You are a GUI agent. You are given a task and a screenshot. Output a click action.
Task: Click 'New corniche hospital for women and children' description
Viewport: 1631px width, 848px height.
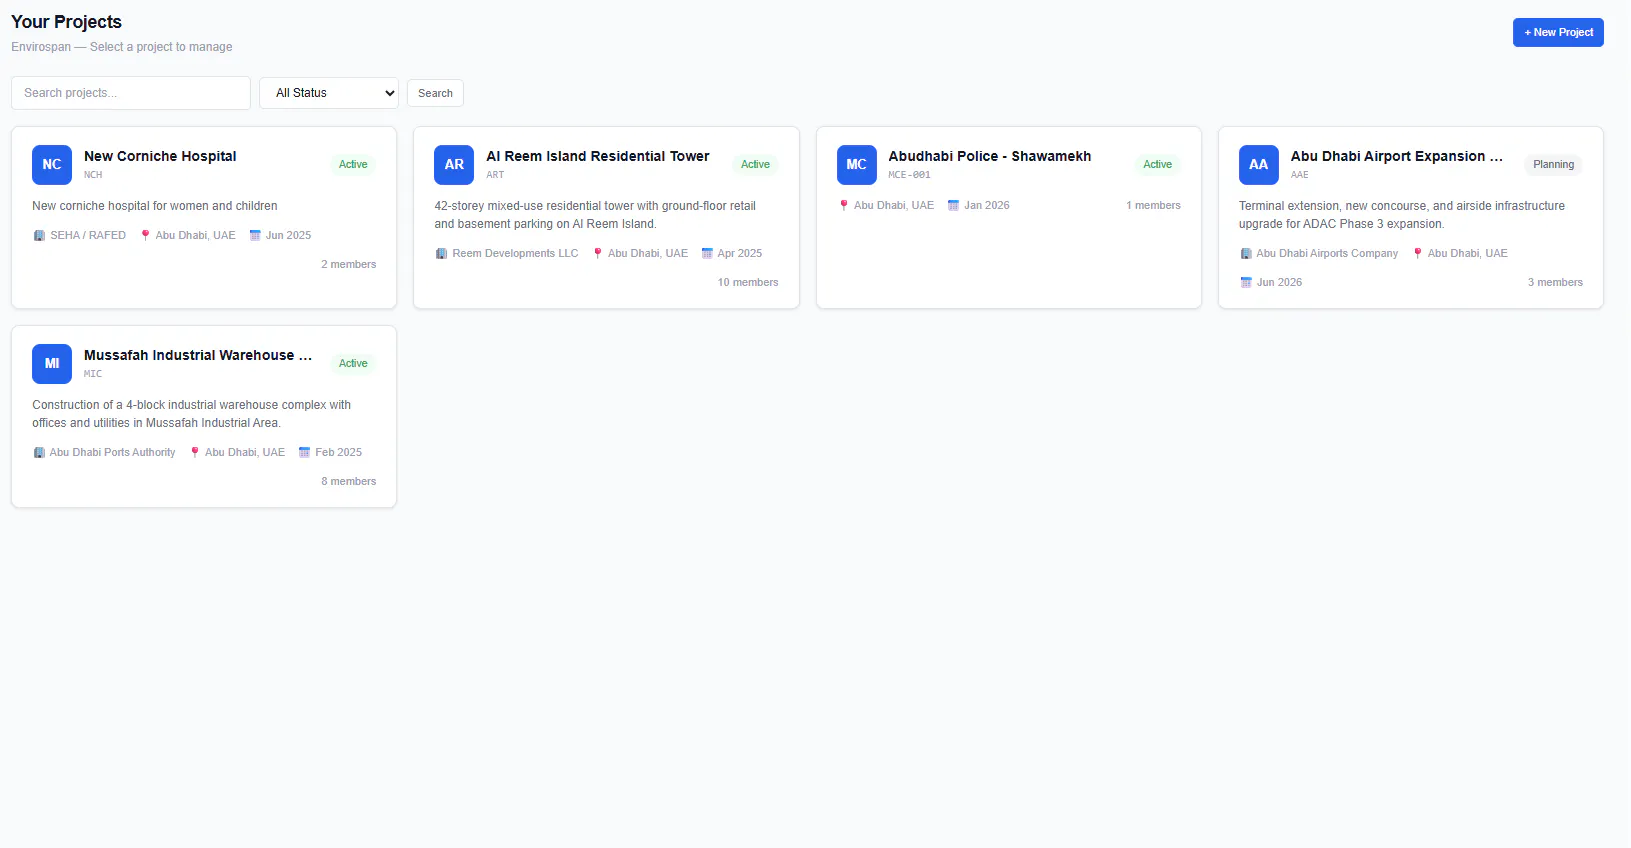pos(155,206)
